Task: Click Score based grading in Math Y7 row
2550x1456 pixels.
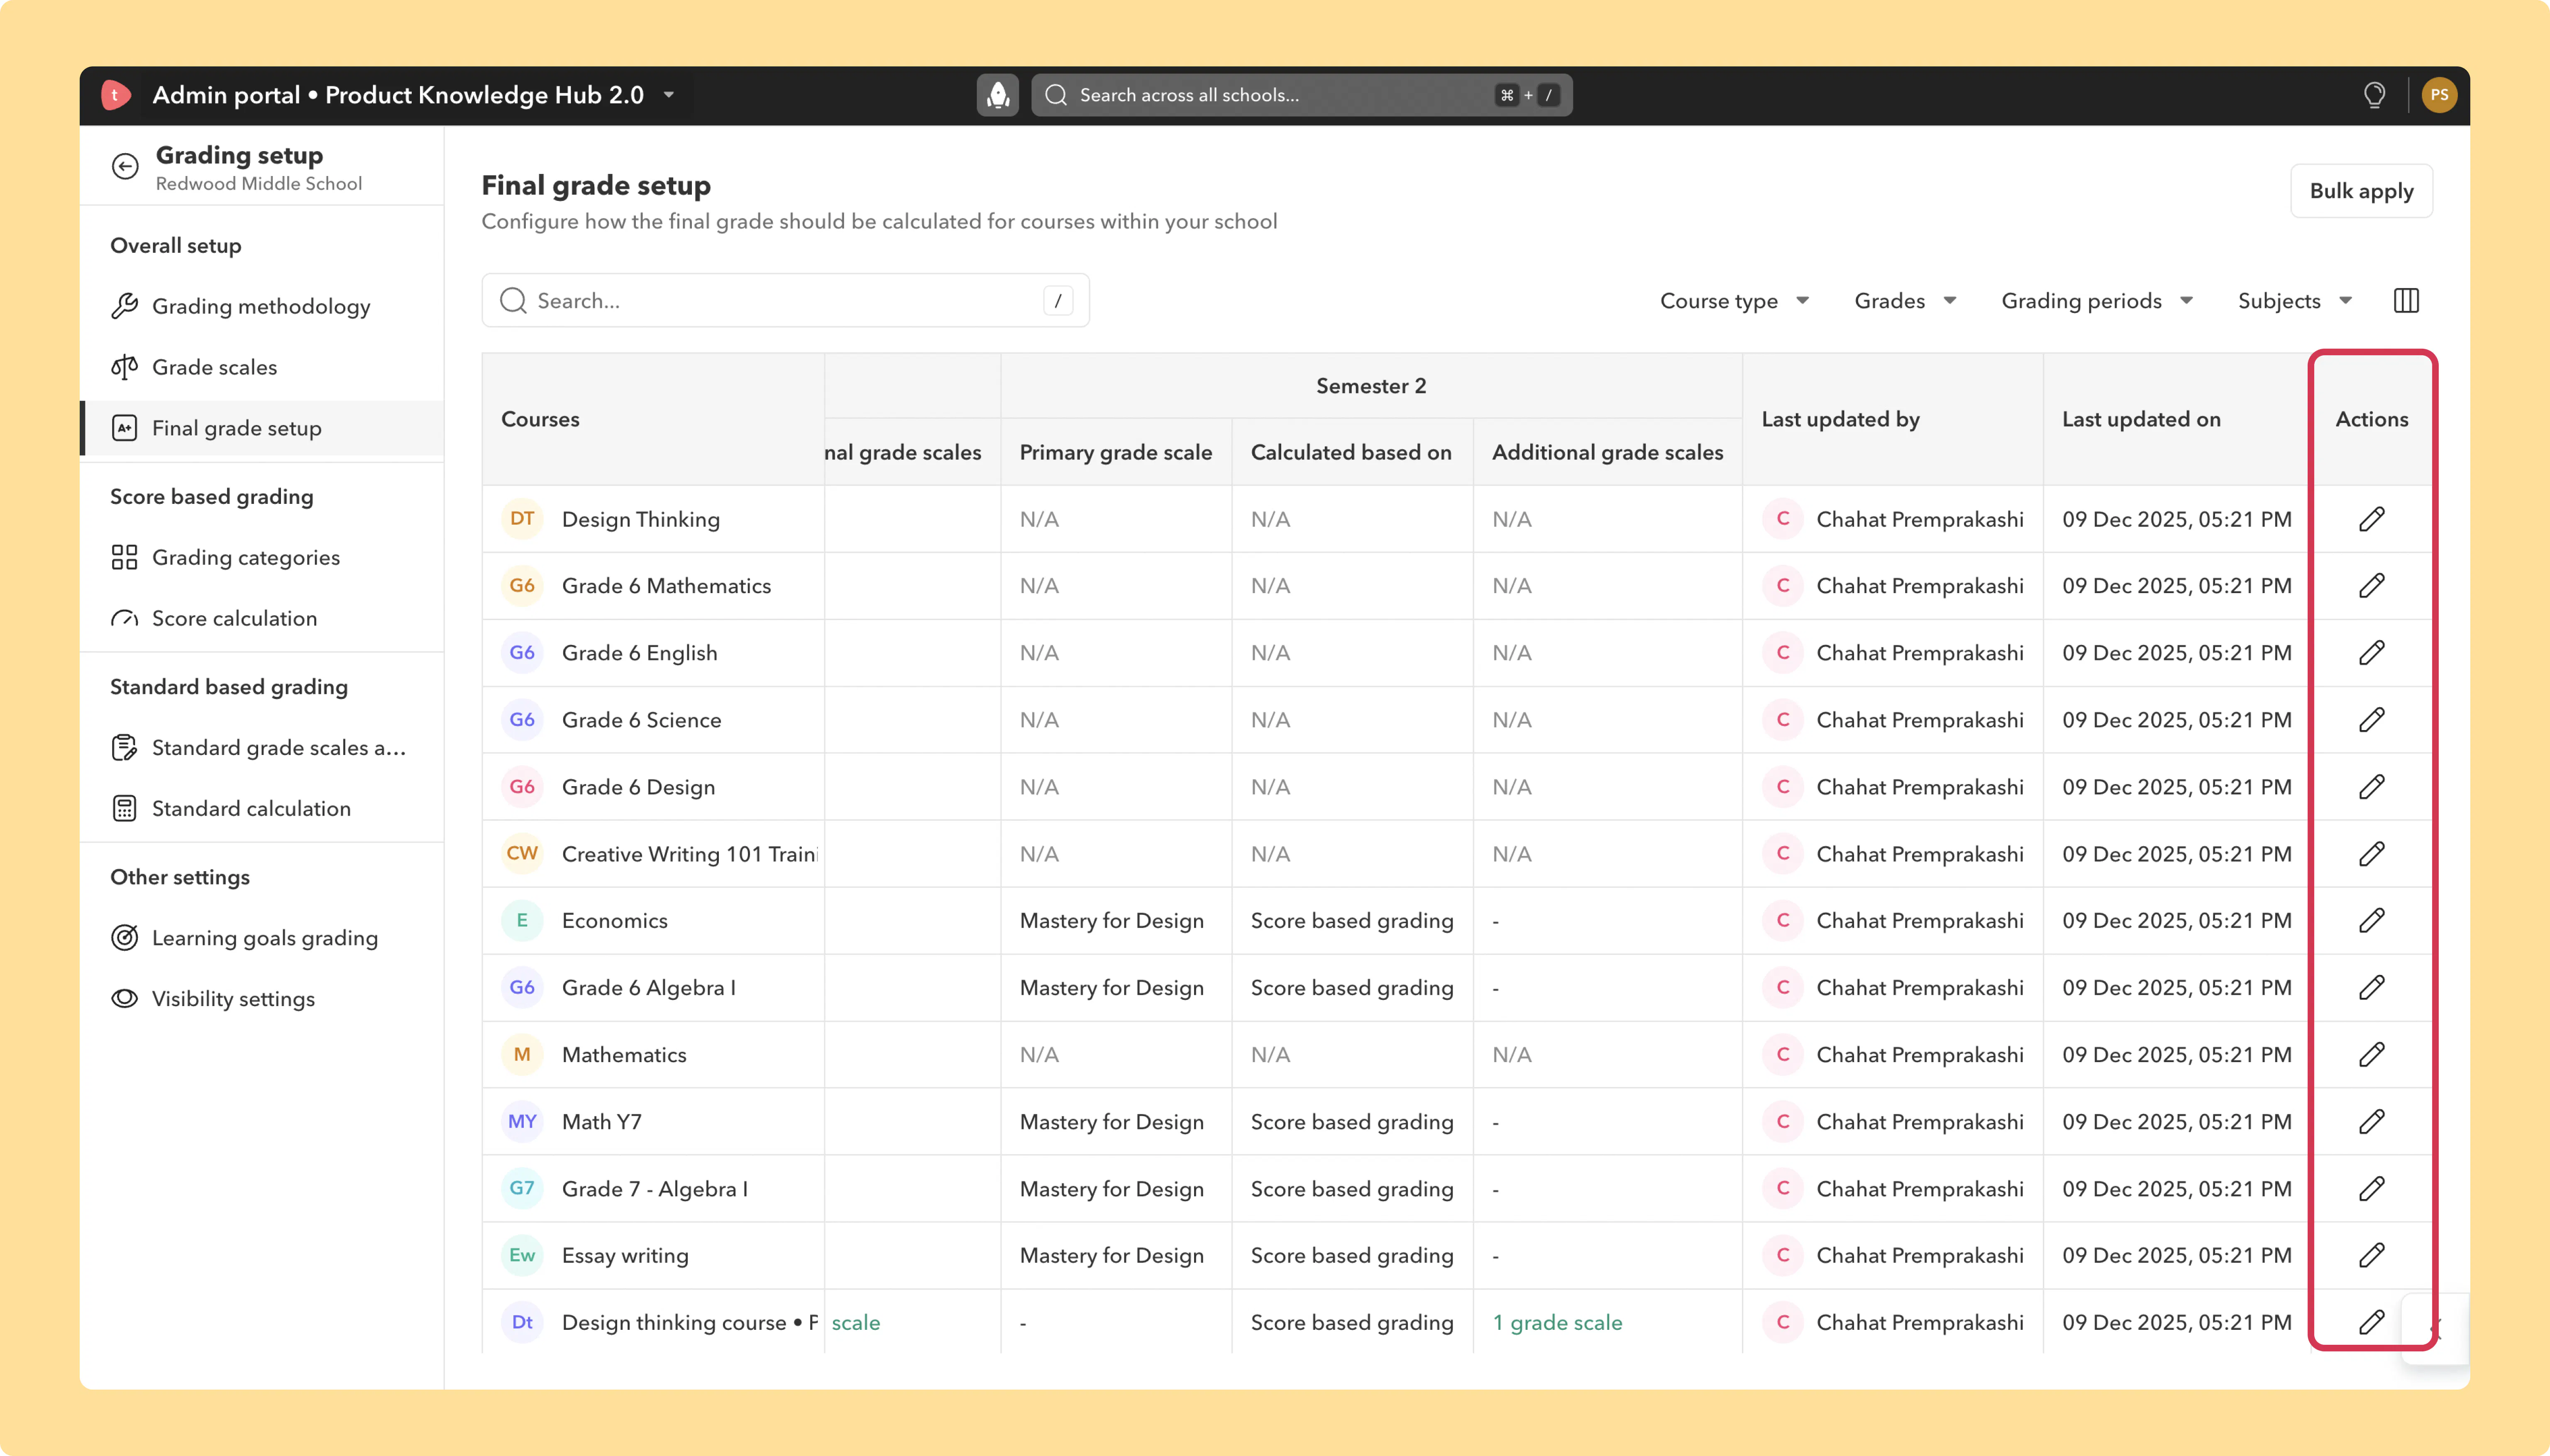Action: [x=1352, y=1122]
